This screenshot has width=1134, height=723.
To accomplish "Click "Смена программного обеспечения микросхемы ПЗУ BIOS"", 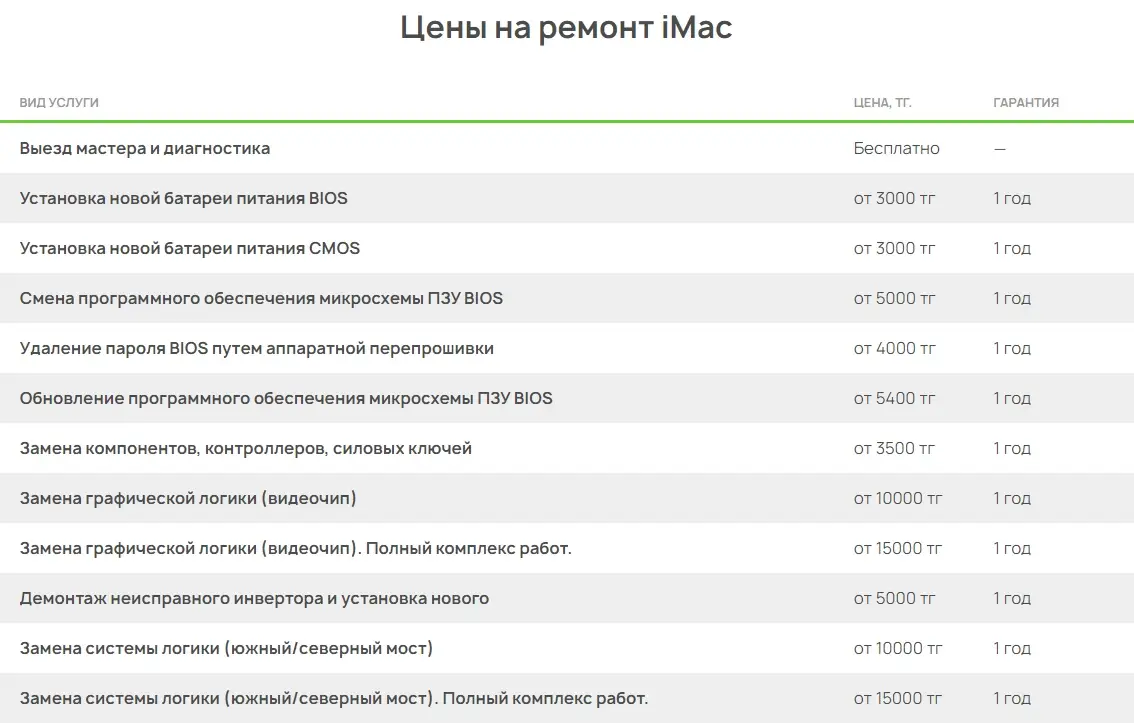I will tap(261, 299).
